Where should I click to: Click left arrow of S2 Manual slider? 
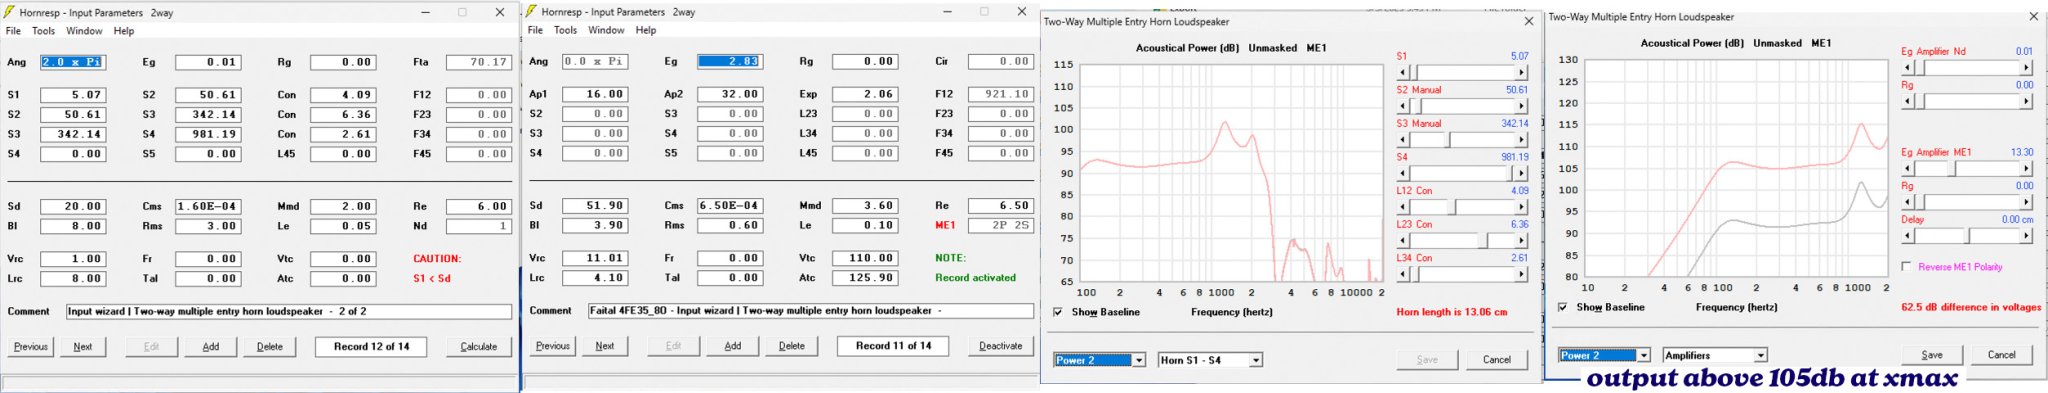(x=1402, y=106)
